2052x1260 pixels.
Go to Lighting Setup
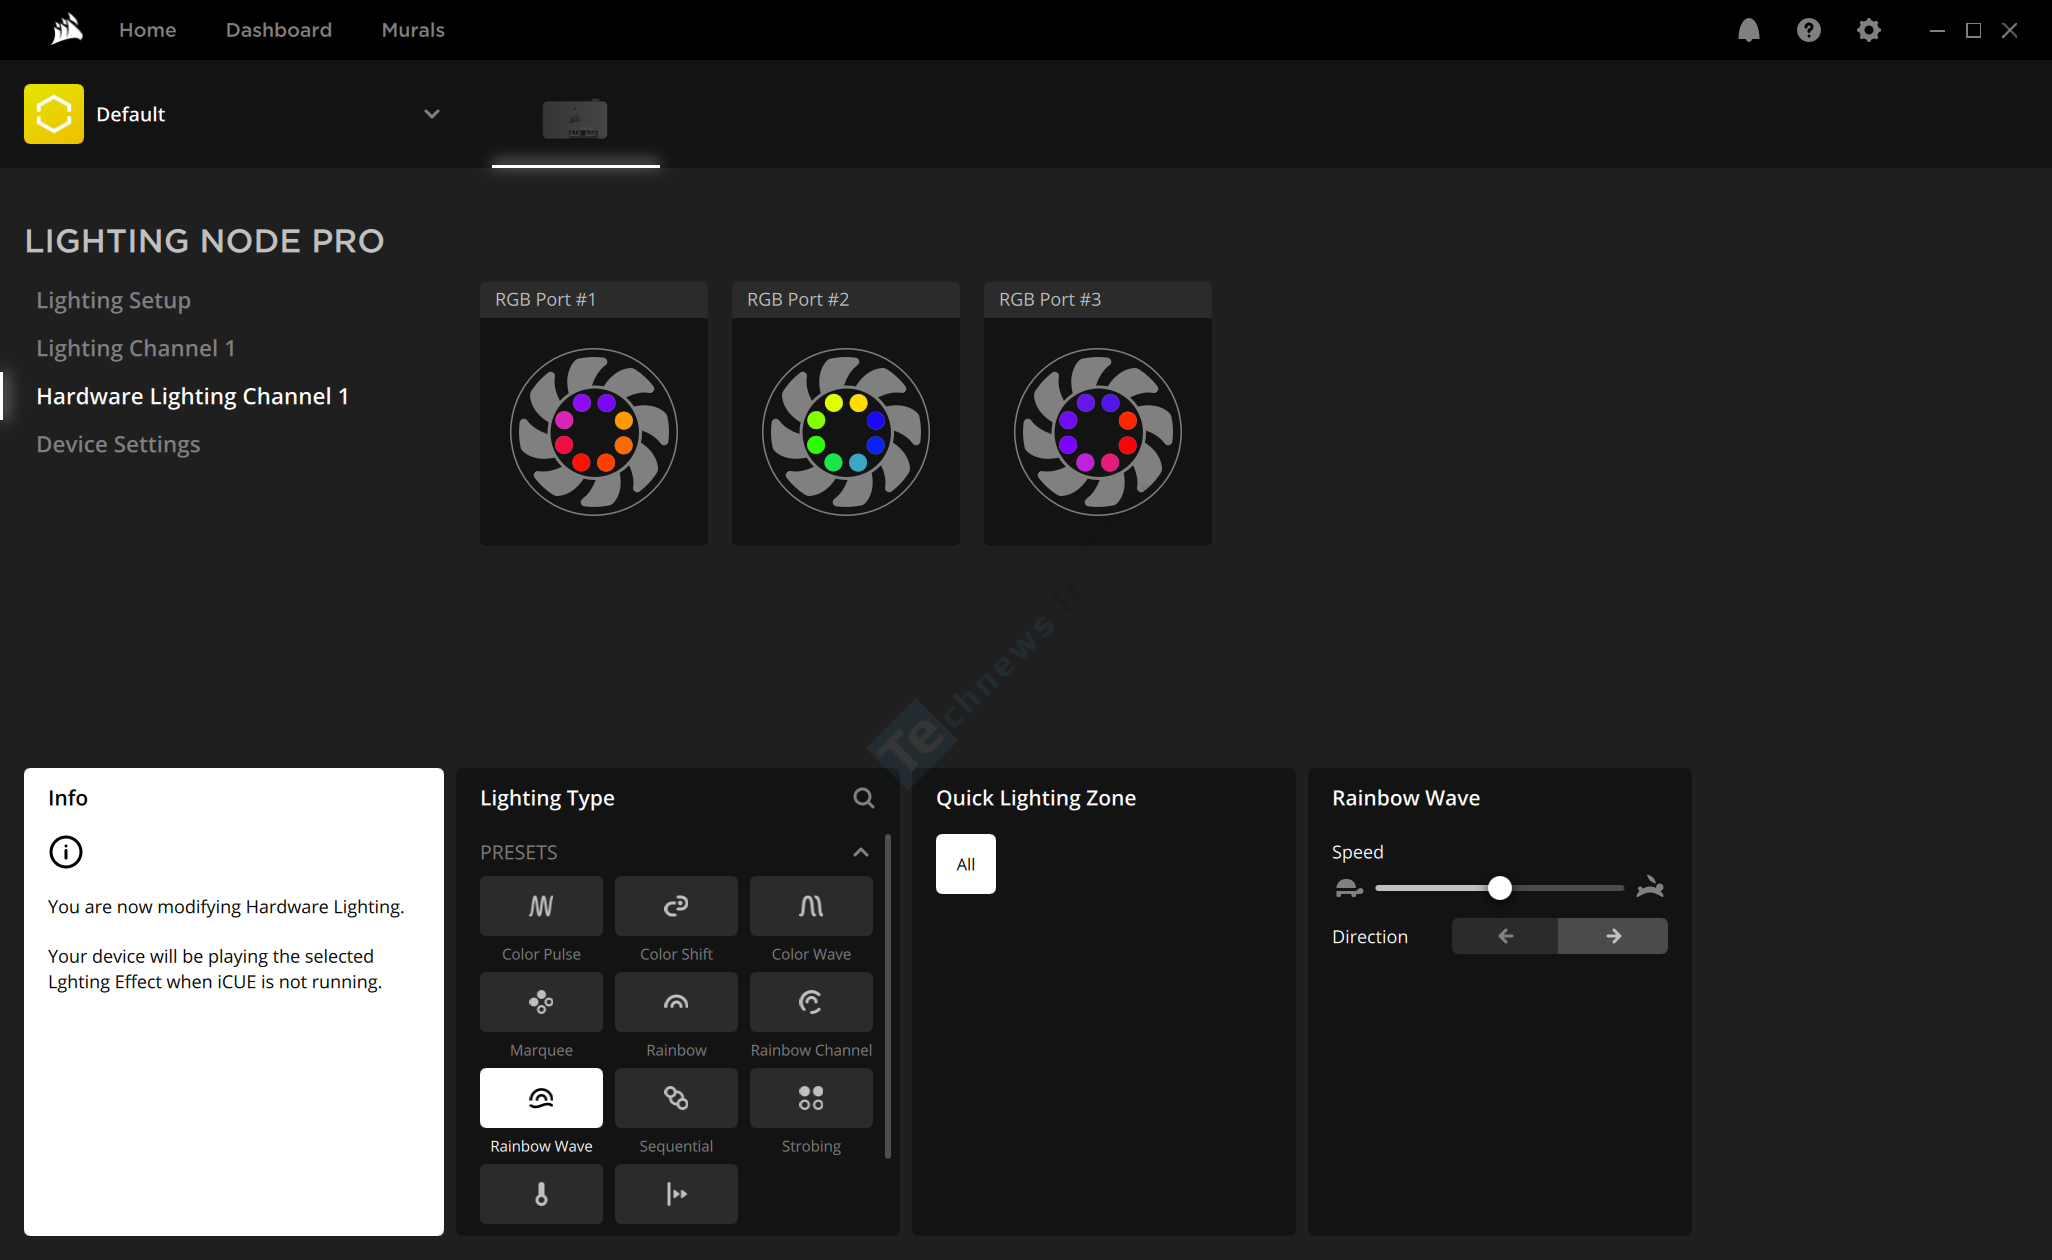113,300
